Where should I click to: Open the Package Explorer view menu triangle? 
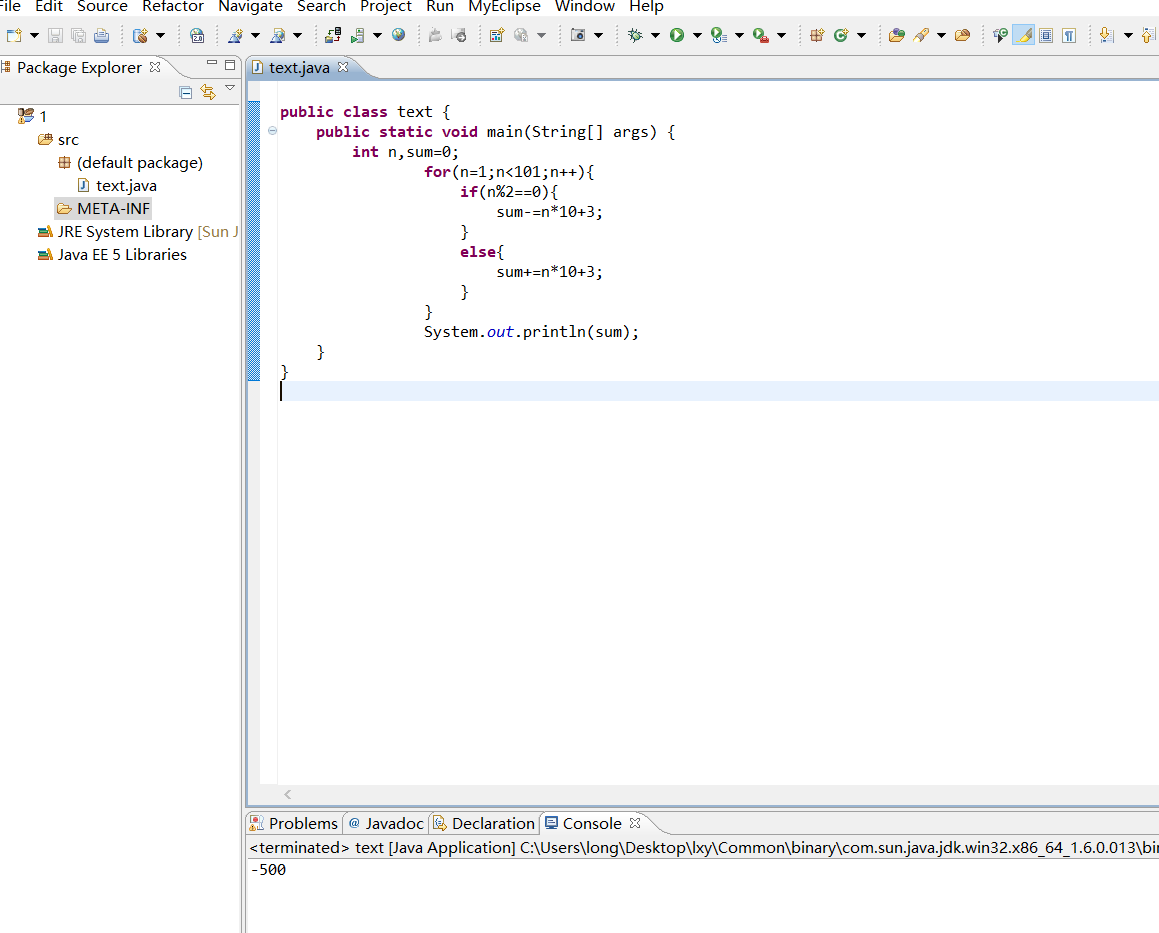(230, 88)
